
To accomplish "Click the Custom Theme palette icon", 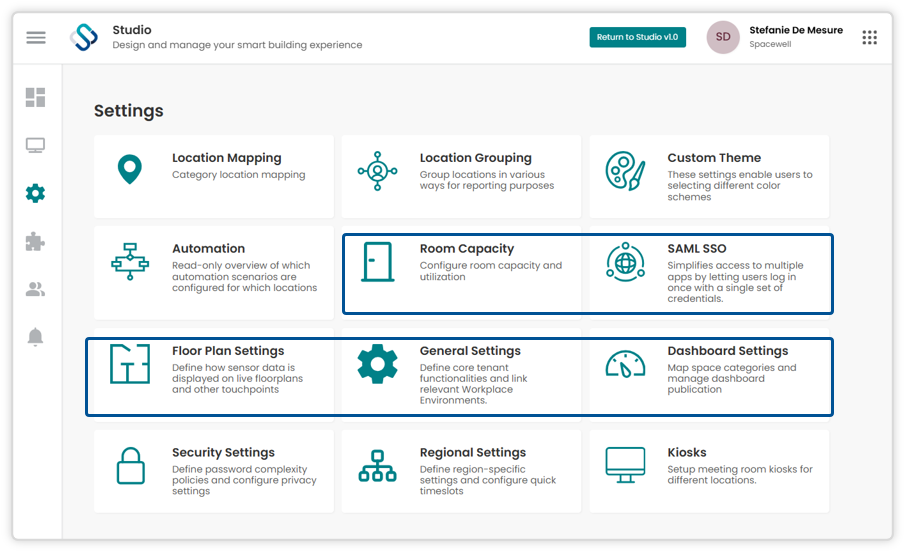I will (625, 171).
